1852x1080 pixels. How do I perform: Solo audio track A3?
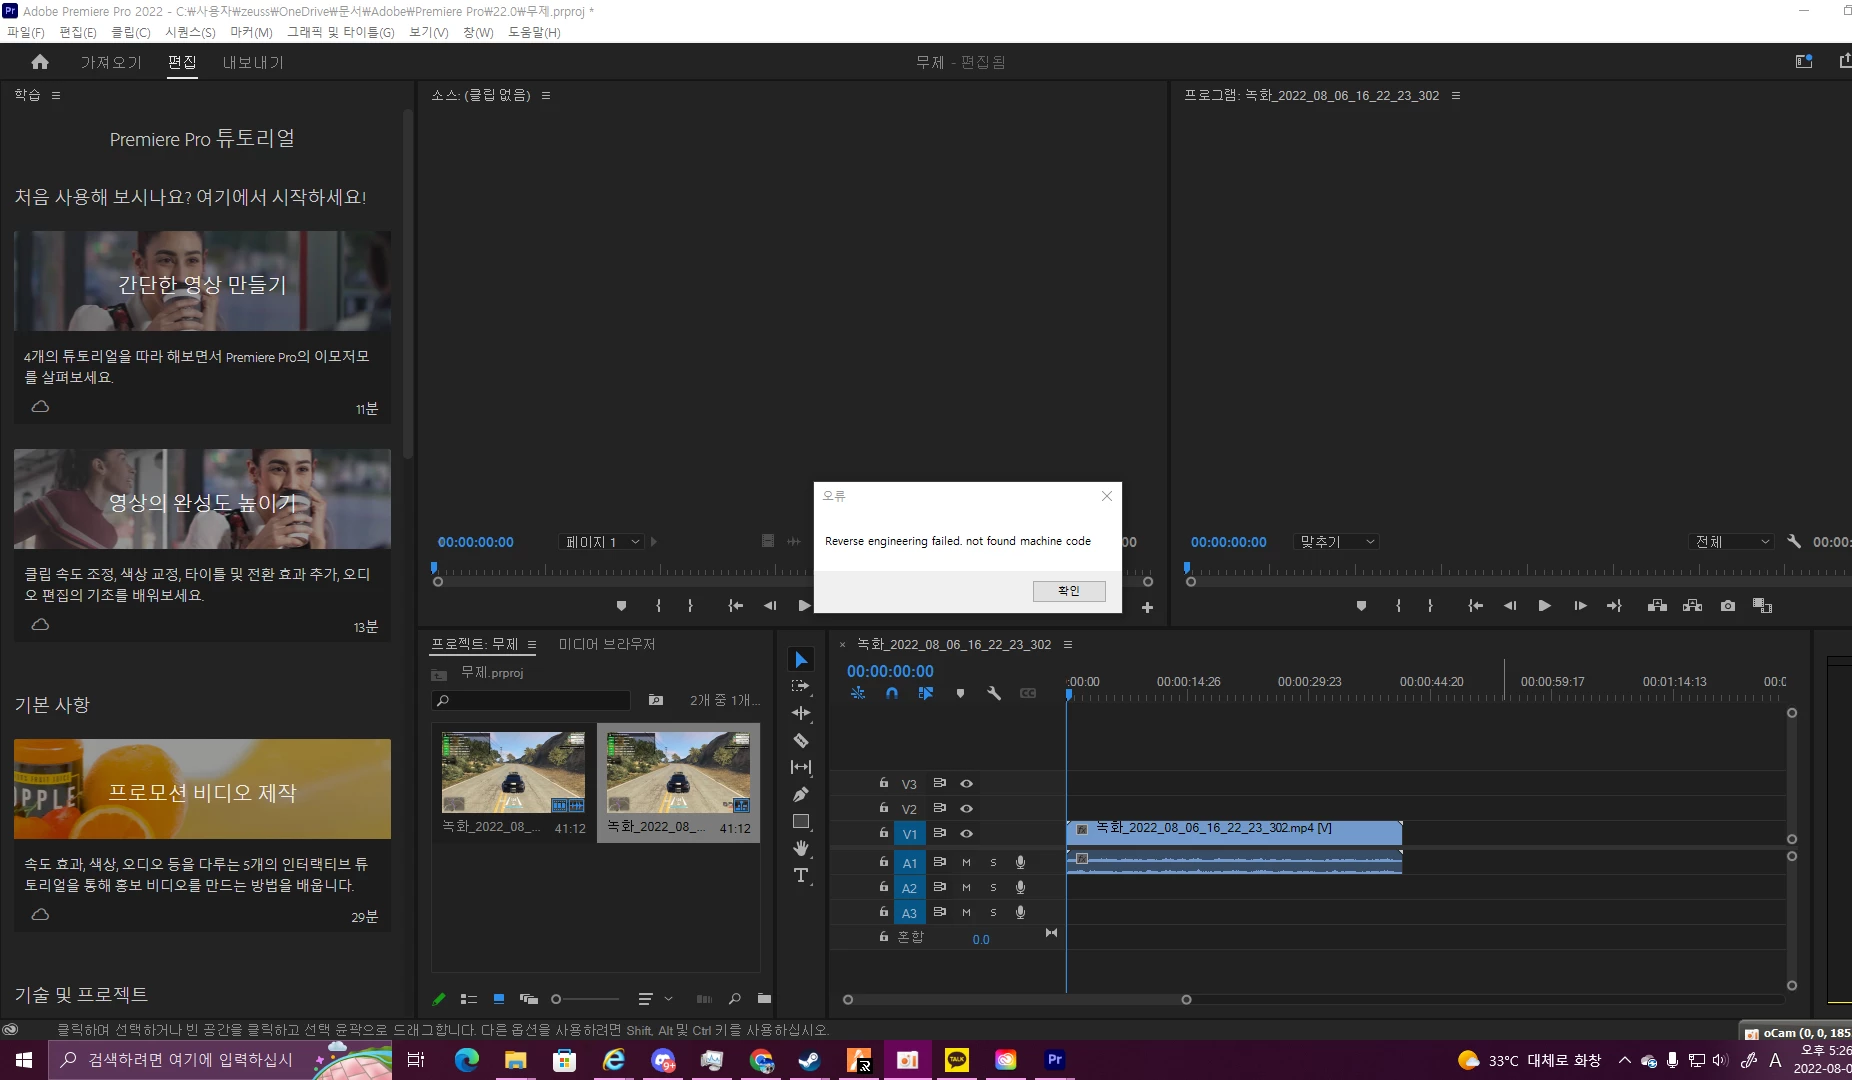click(x=993, y=912)
